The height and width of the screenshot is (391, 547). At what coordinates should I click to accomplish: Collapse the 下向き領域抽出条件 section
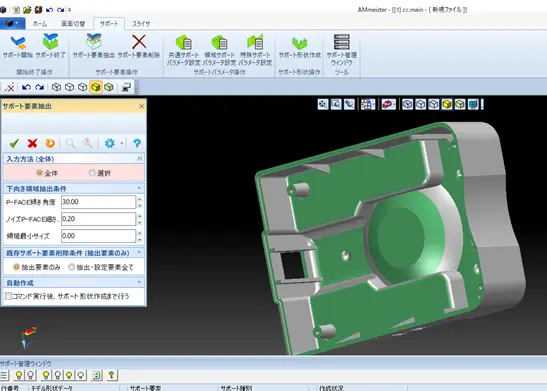point(139,188)
